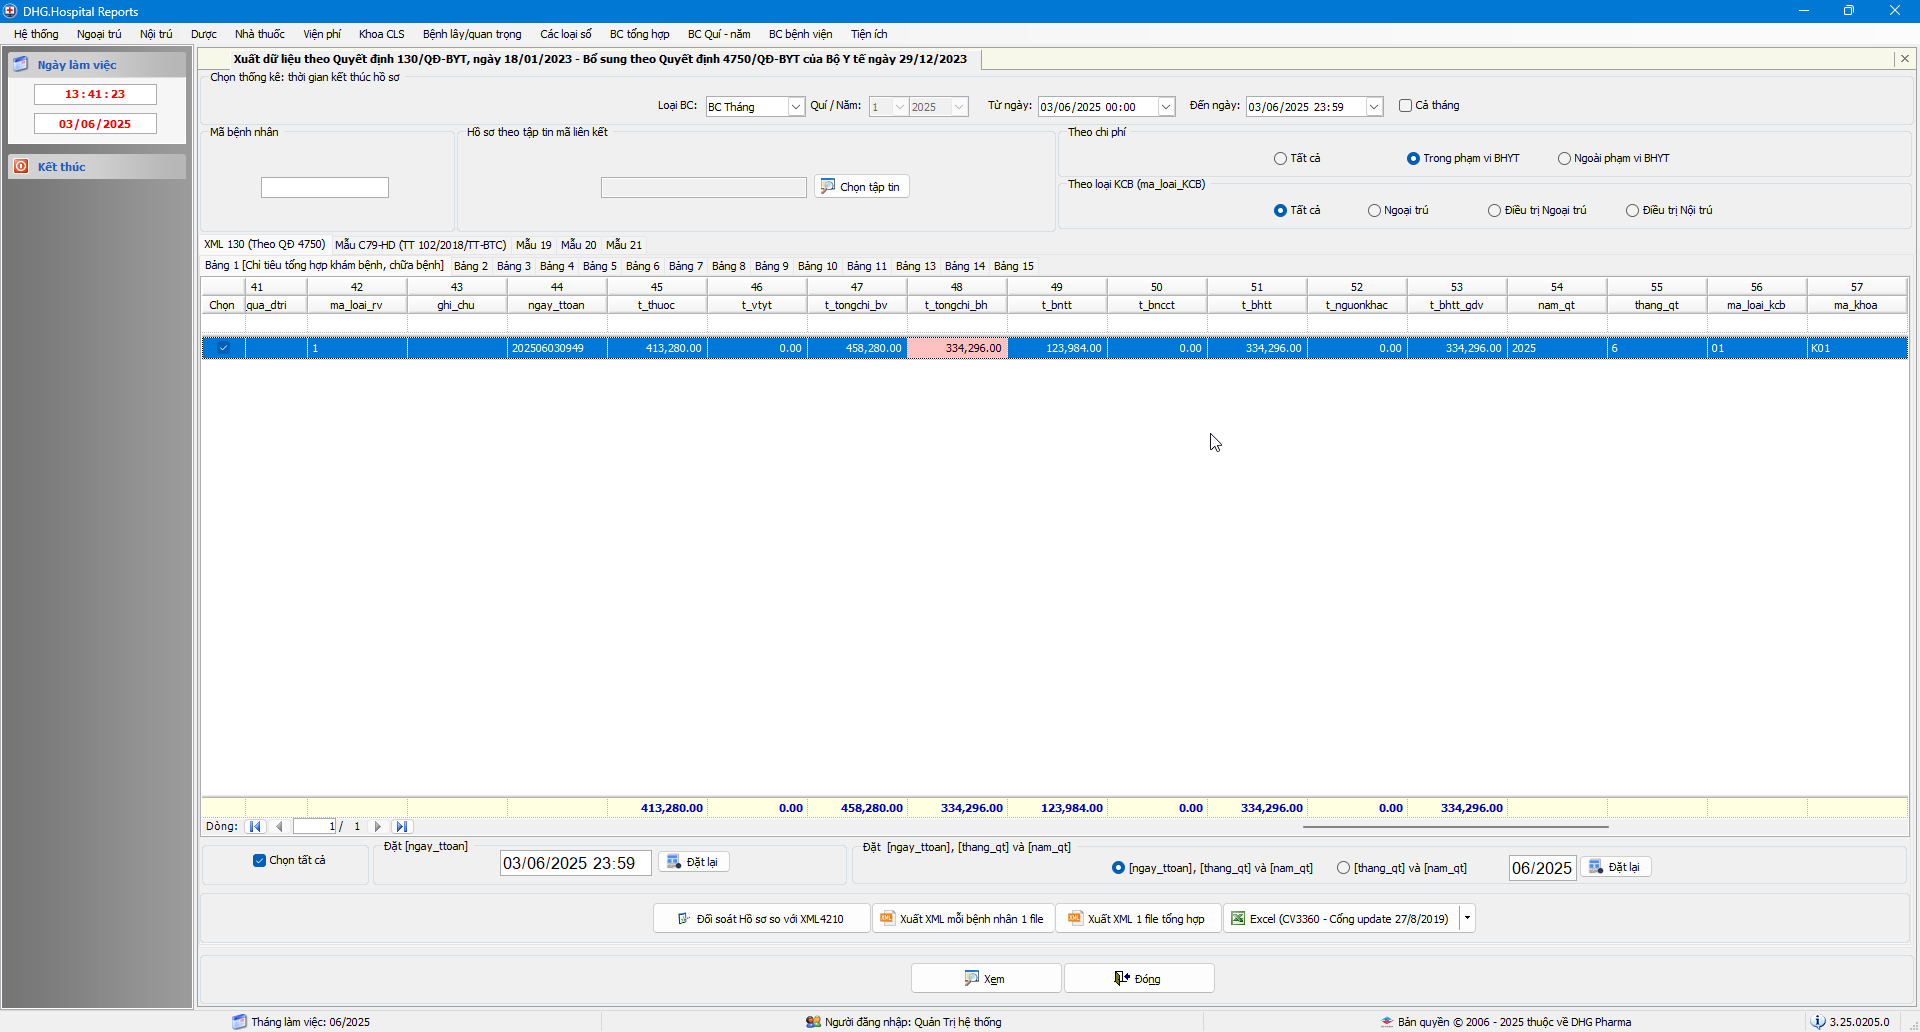Screen dimensions: 1920x1032
Task: Click Đặt lại icon beside 06/2025 field
Action: [1596, 867]
